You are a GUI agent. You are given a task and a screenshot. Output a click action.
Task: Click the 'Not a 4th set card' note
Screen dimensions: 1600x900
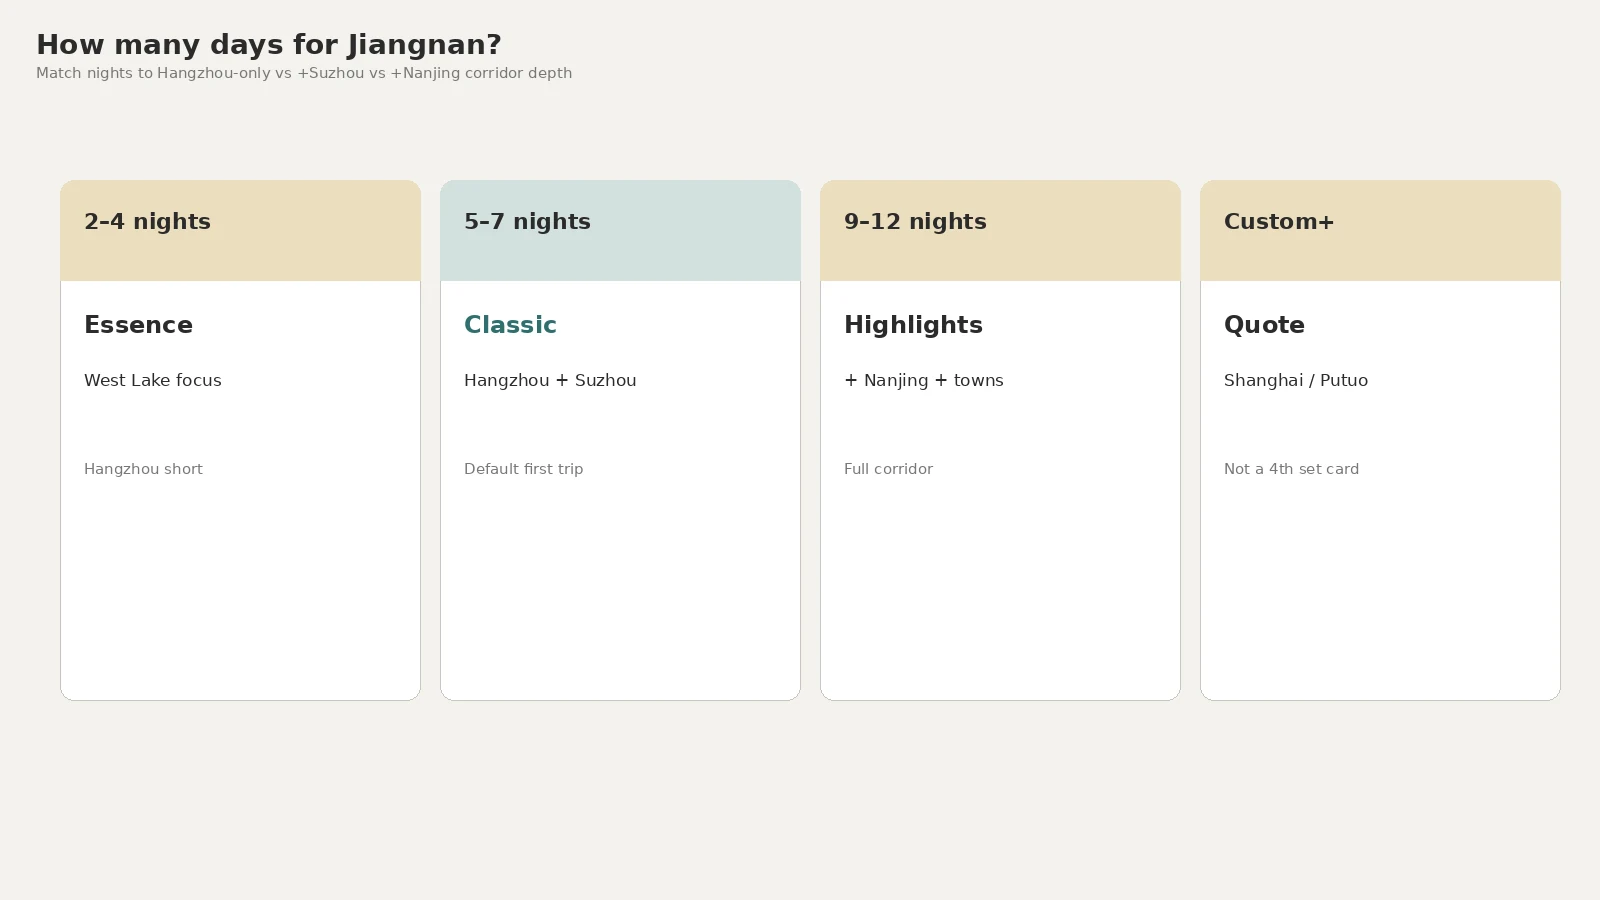tap(1291, 469)
